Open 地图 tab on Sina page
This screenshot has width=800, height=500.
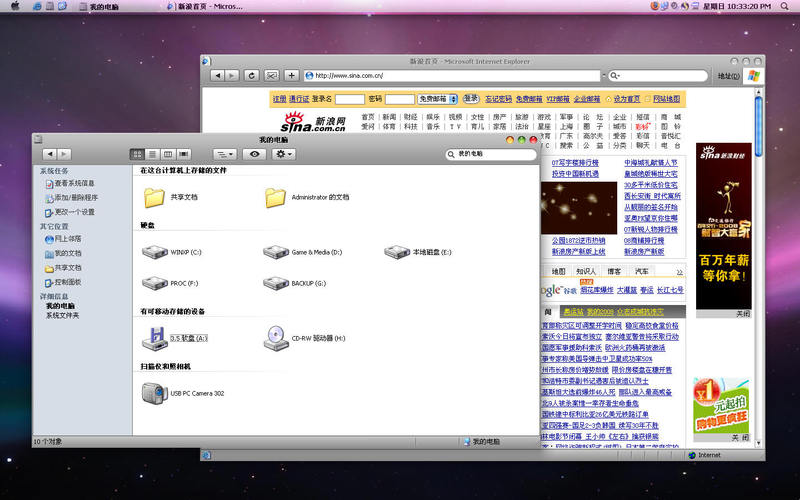pyautogui.click(x=558, y=271)
